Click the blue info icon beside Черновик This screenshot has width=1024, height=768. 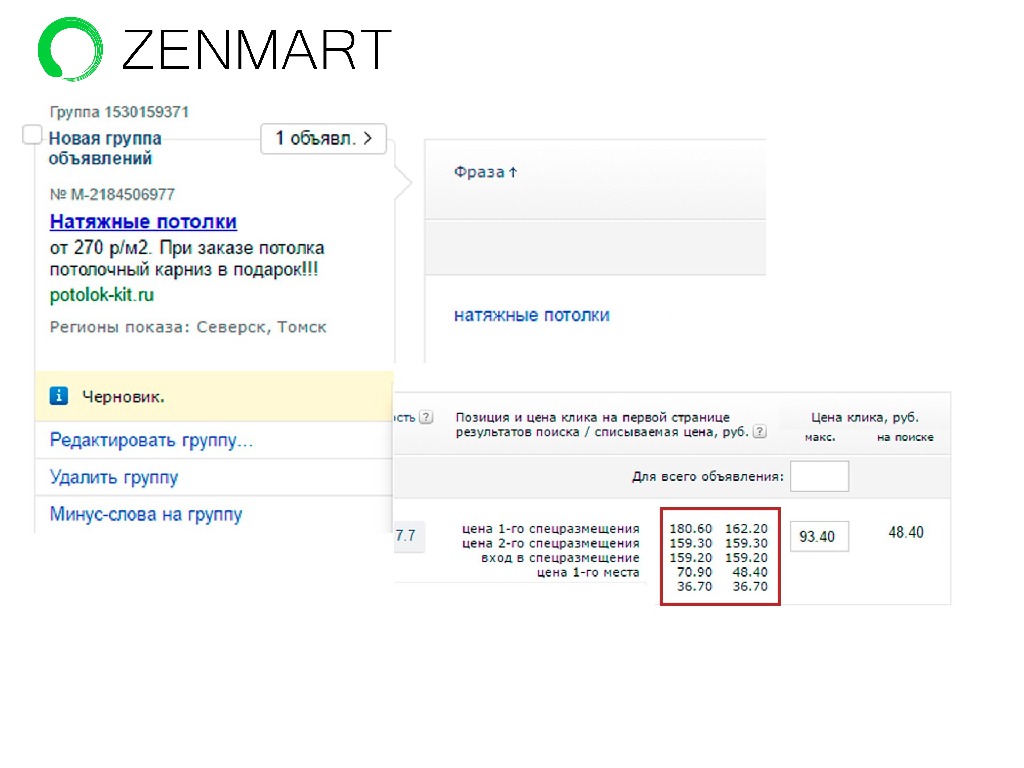click(x=59, y=396)
